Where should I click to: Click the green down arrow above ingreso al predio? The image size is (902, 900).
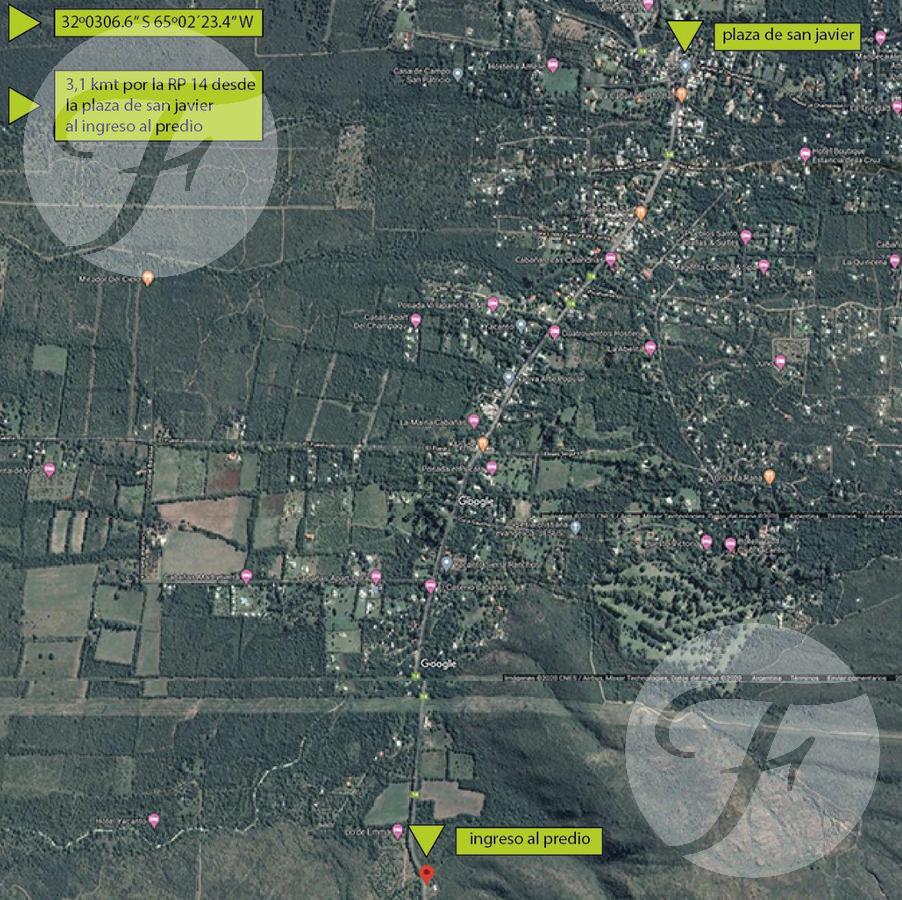426,840
